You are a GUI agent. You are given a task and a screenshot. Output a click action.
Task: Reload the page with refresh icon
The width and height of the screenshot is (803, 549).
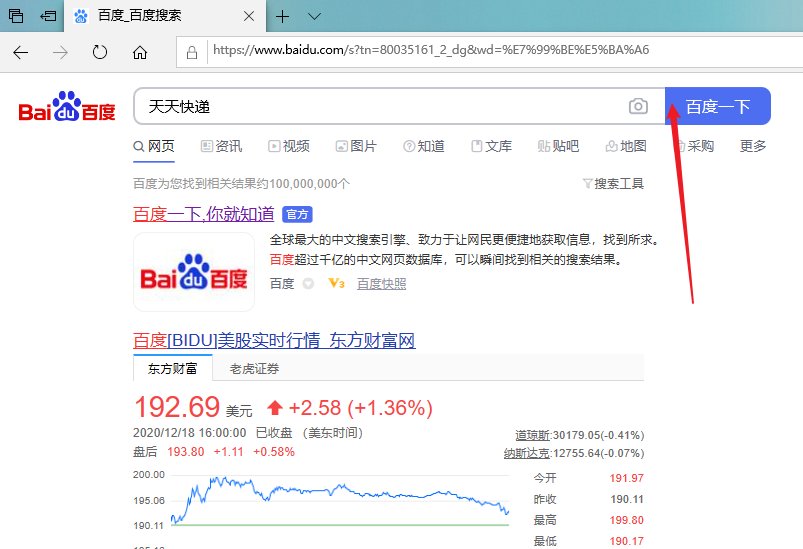(x=100, y=52)
